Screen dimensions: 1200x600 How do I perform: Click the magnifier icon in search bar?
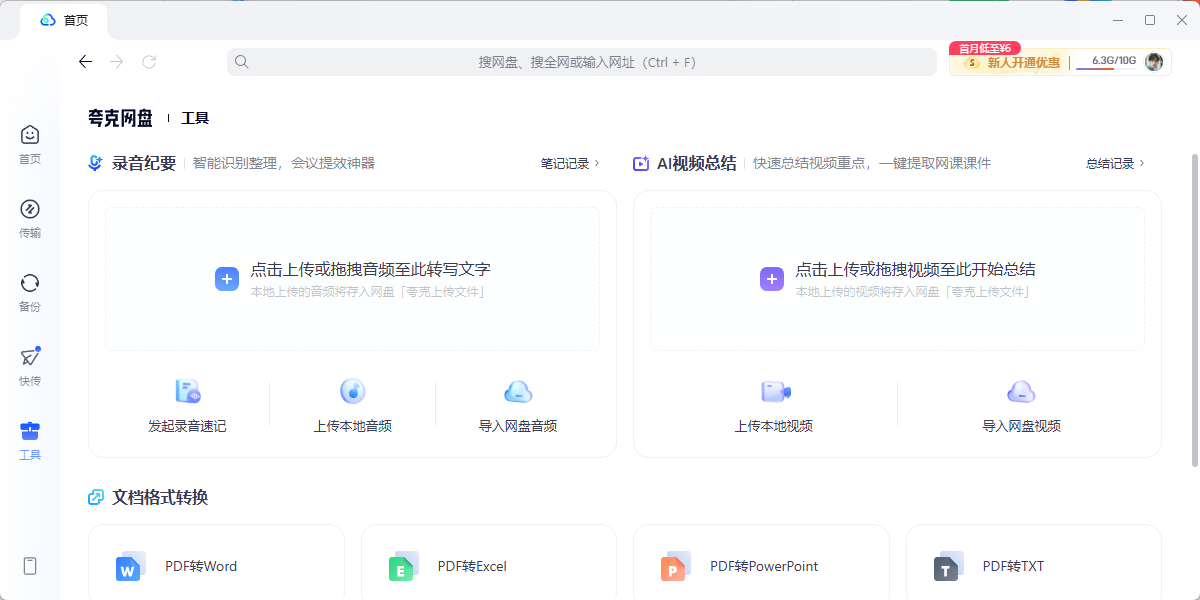tap(242, 62)
